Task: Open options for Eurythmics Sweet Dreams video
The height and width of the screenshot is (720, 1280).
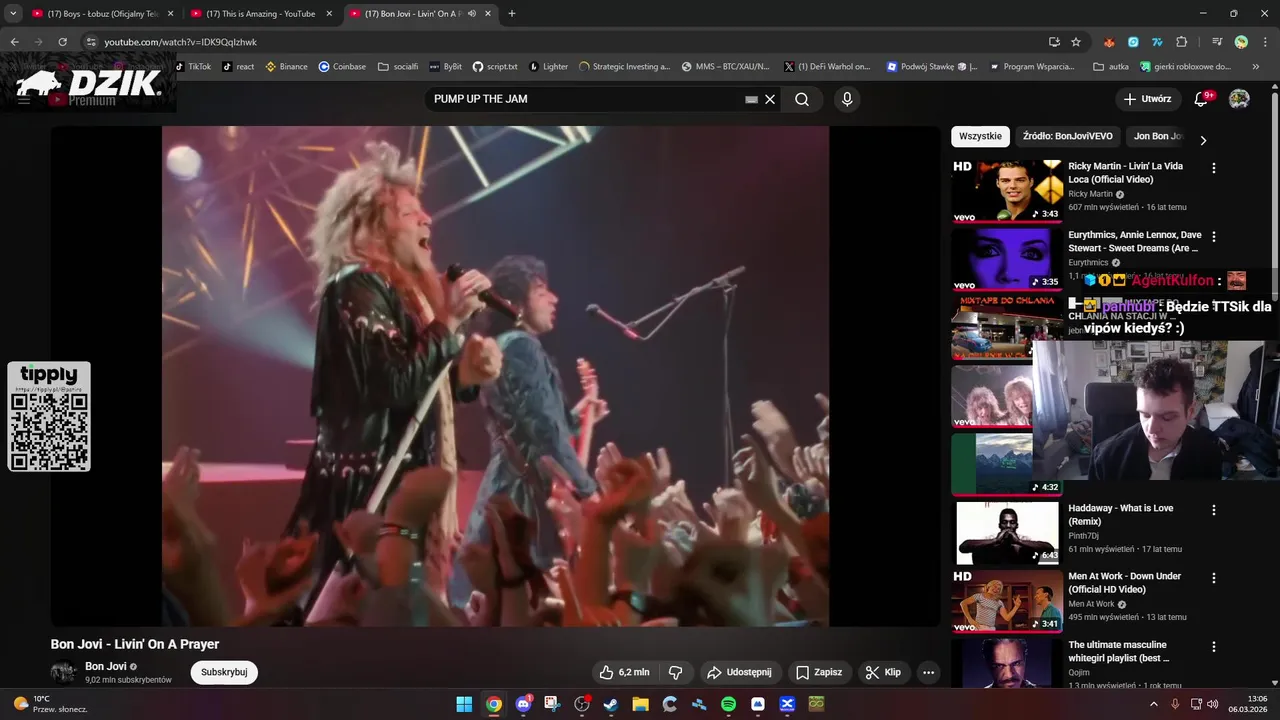Action: [x=1214, y=237]
